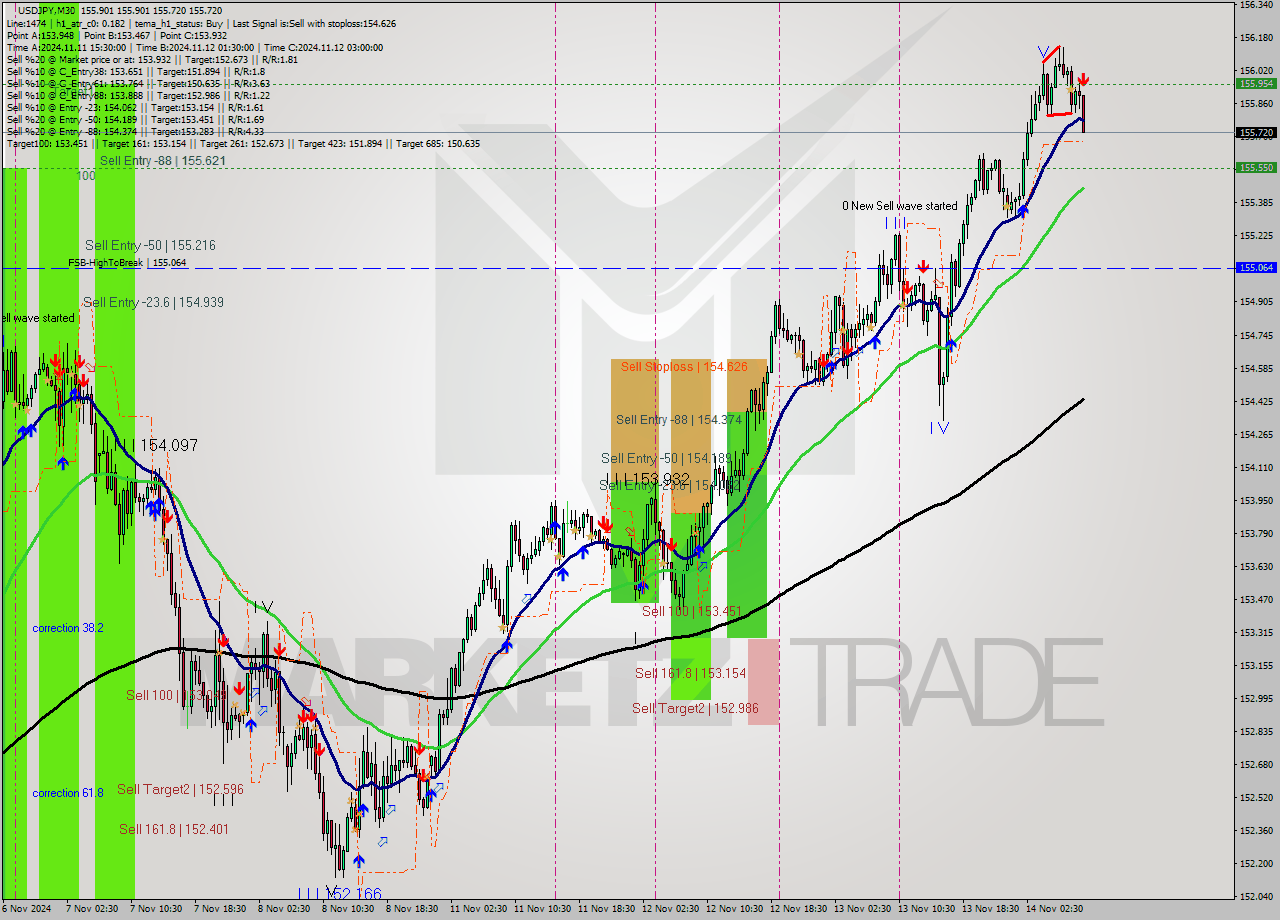Select 'Sell Entry -88 | 154.374' label
The height and width of the screenshot is (920, 1280).
pos(679,420)
